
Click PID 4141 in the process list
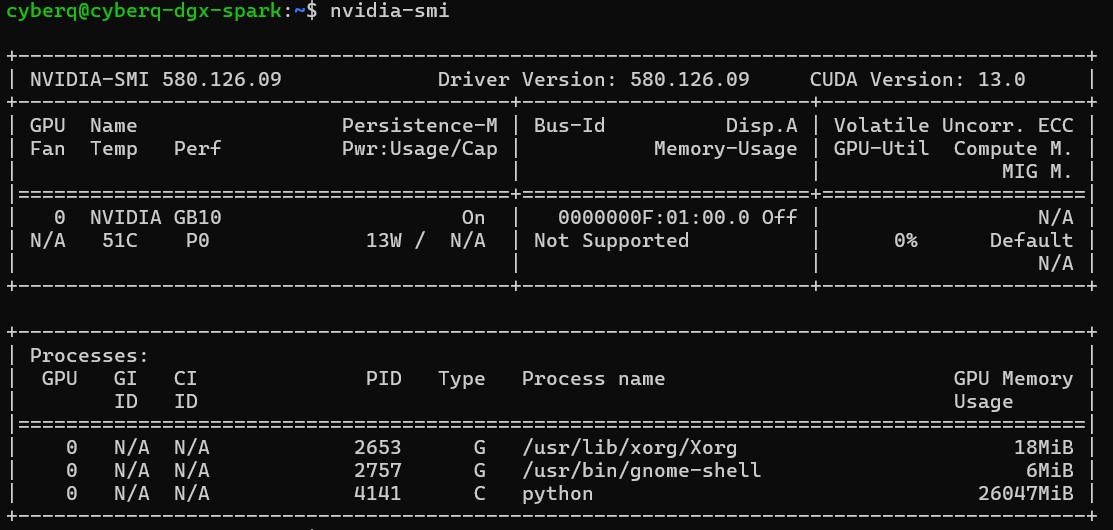click(383, 494)
